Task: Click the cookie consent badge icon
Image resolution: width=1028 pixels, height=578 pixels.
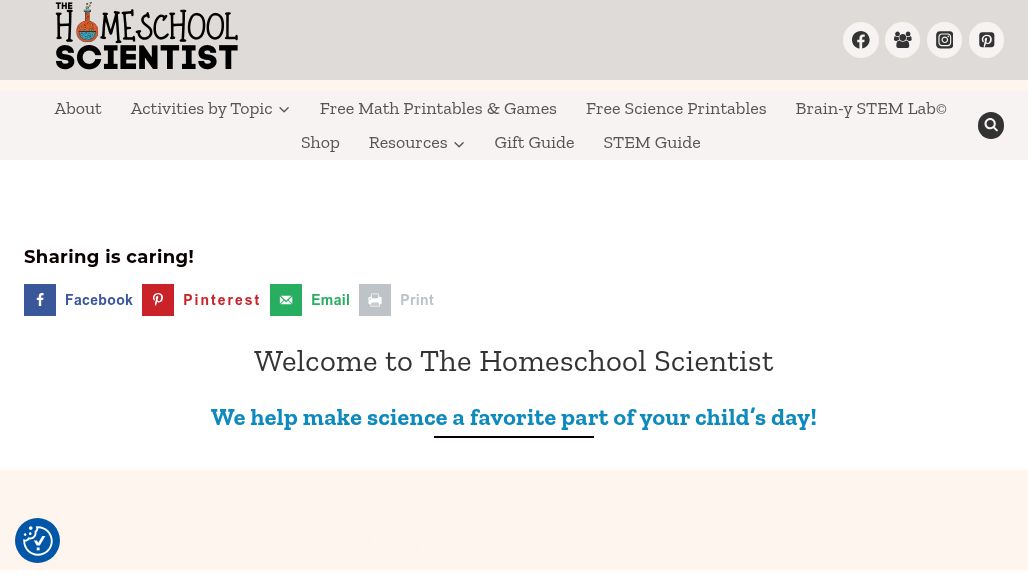Action: 37,540
